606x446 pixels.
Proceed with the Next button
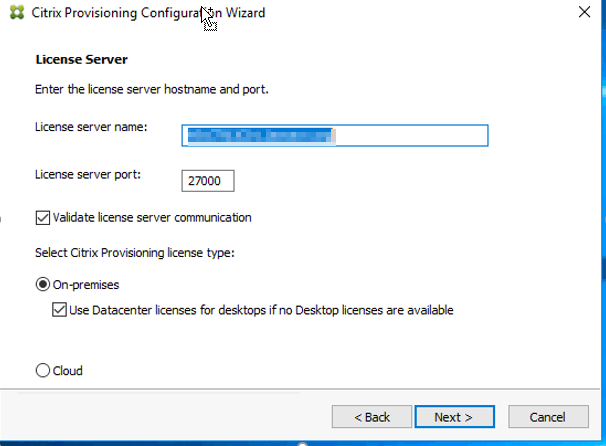click(x=454, y=417)
